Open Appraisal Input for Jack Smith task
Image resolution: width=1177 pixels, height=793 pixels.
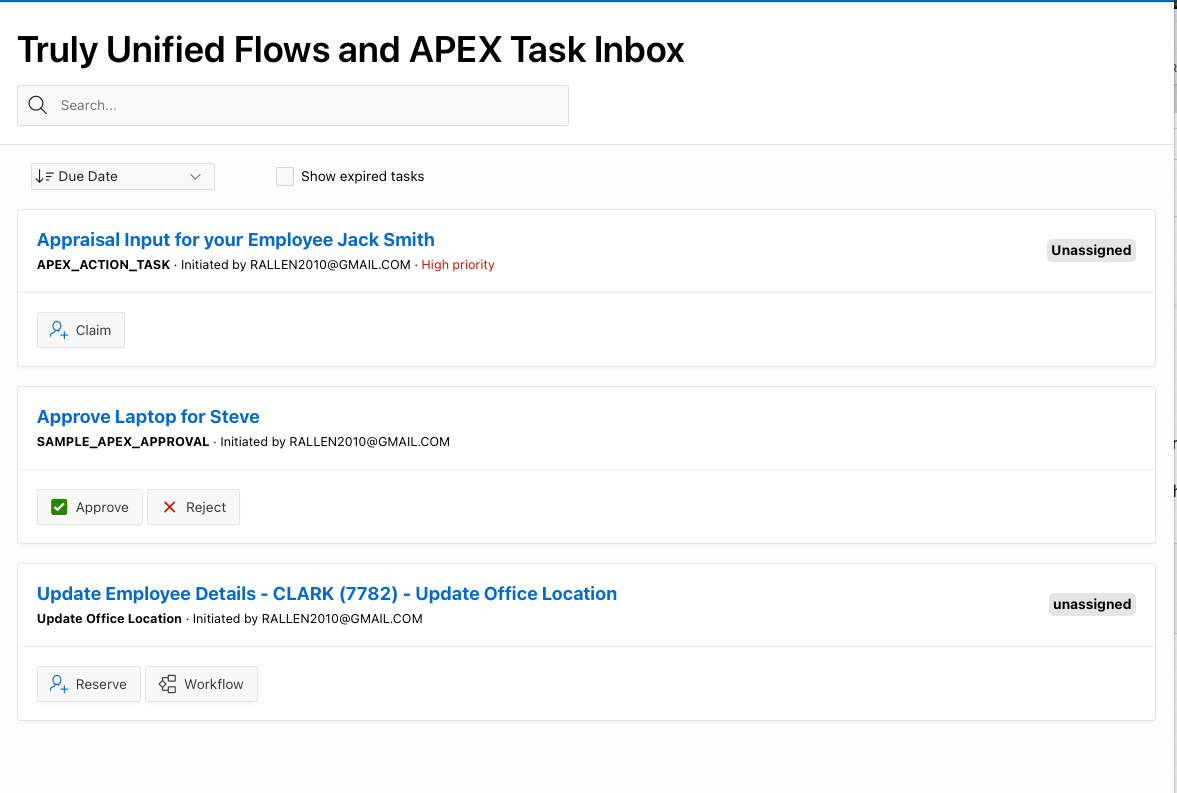(236, 240)
